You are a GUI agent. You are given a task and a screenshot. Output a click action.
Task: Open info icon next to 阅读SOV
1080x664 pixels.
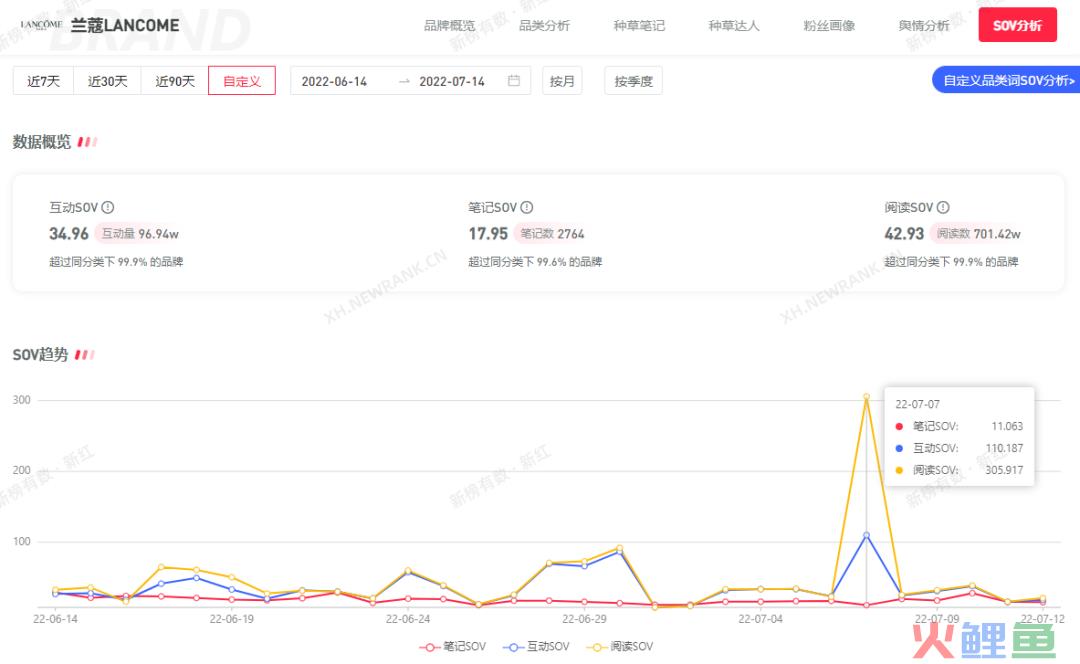(943, 207)
